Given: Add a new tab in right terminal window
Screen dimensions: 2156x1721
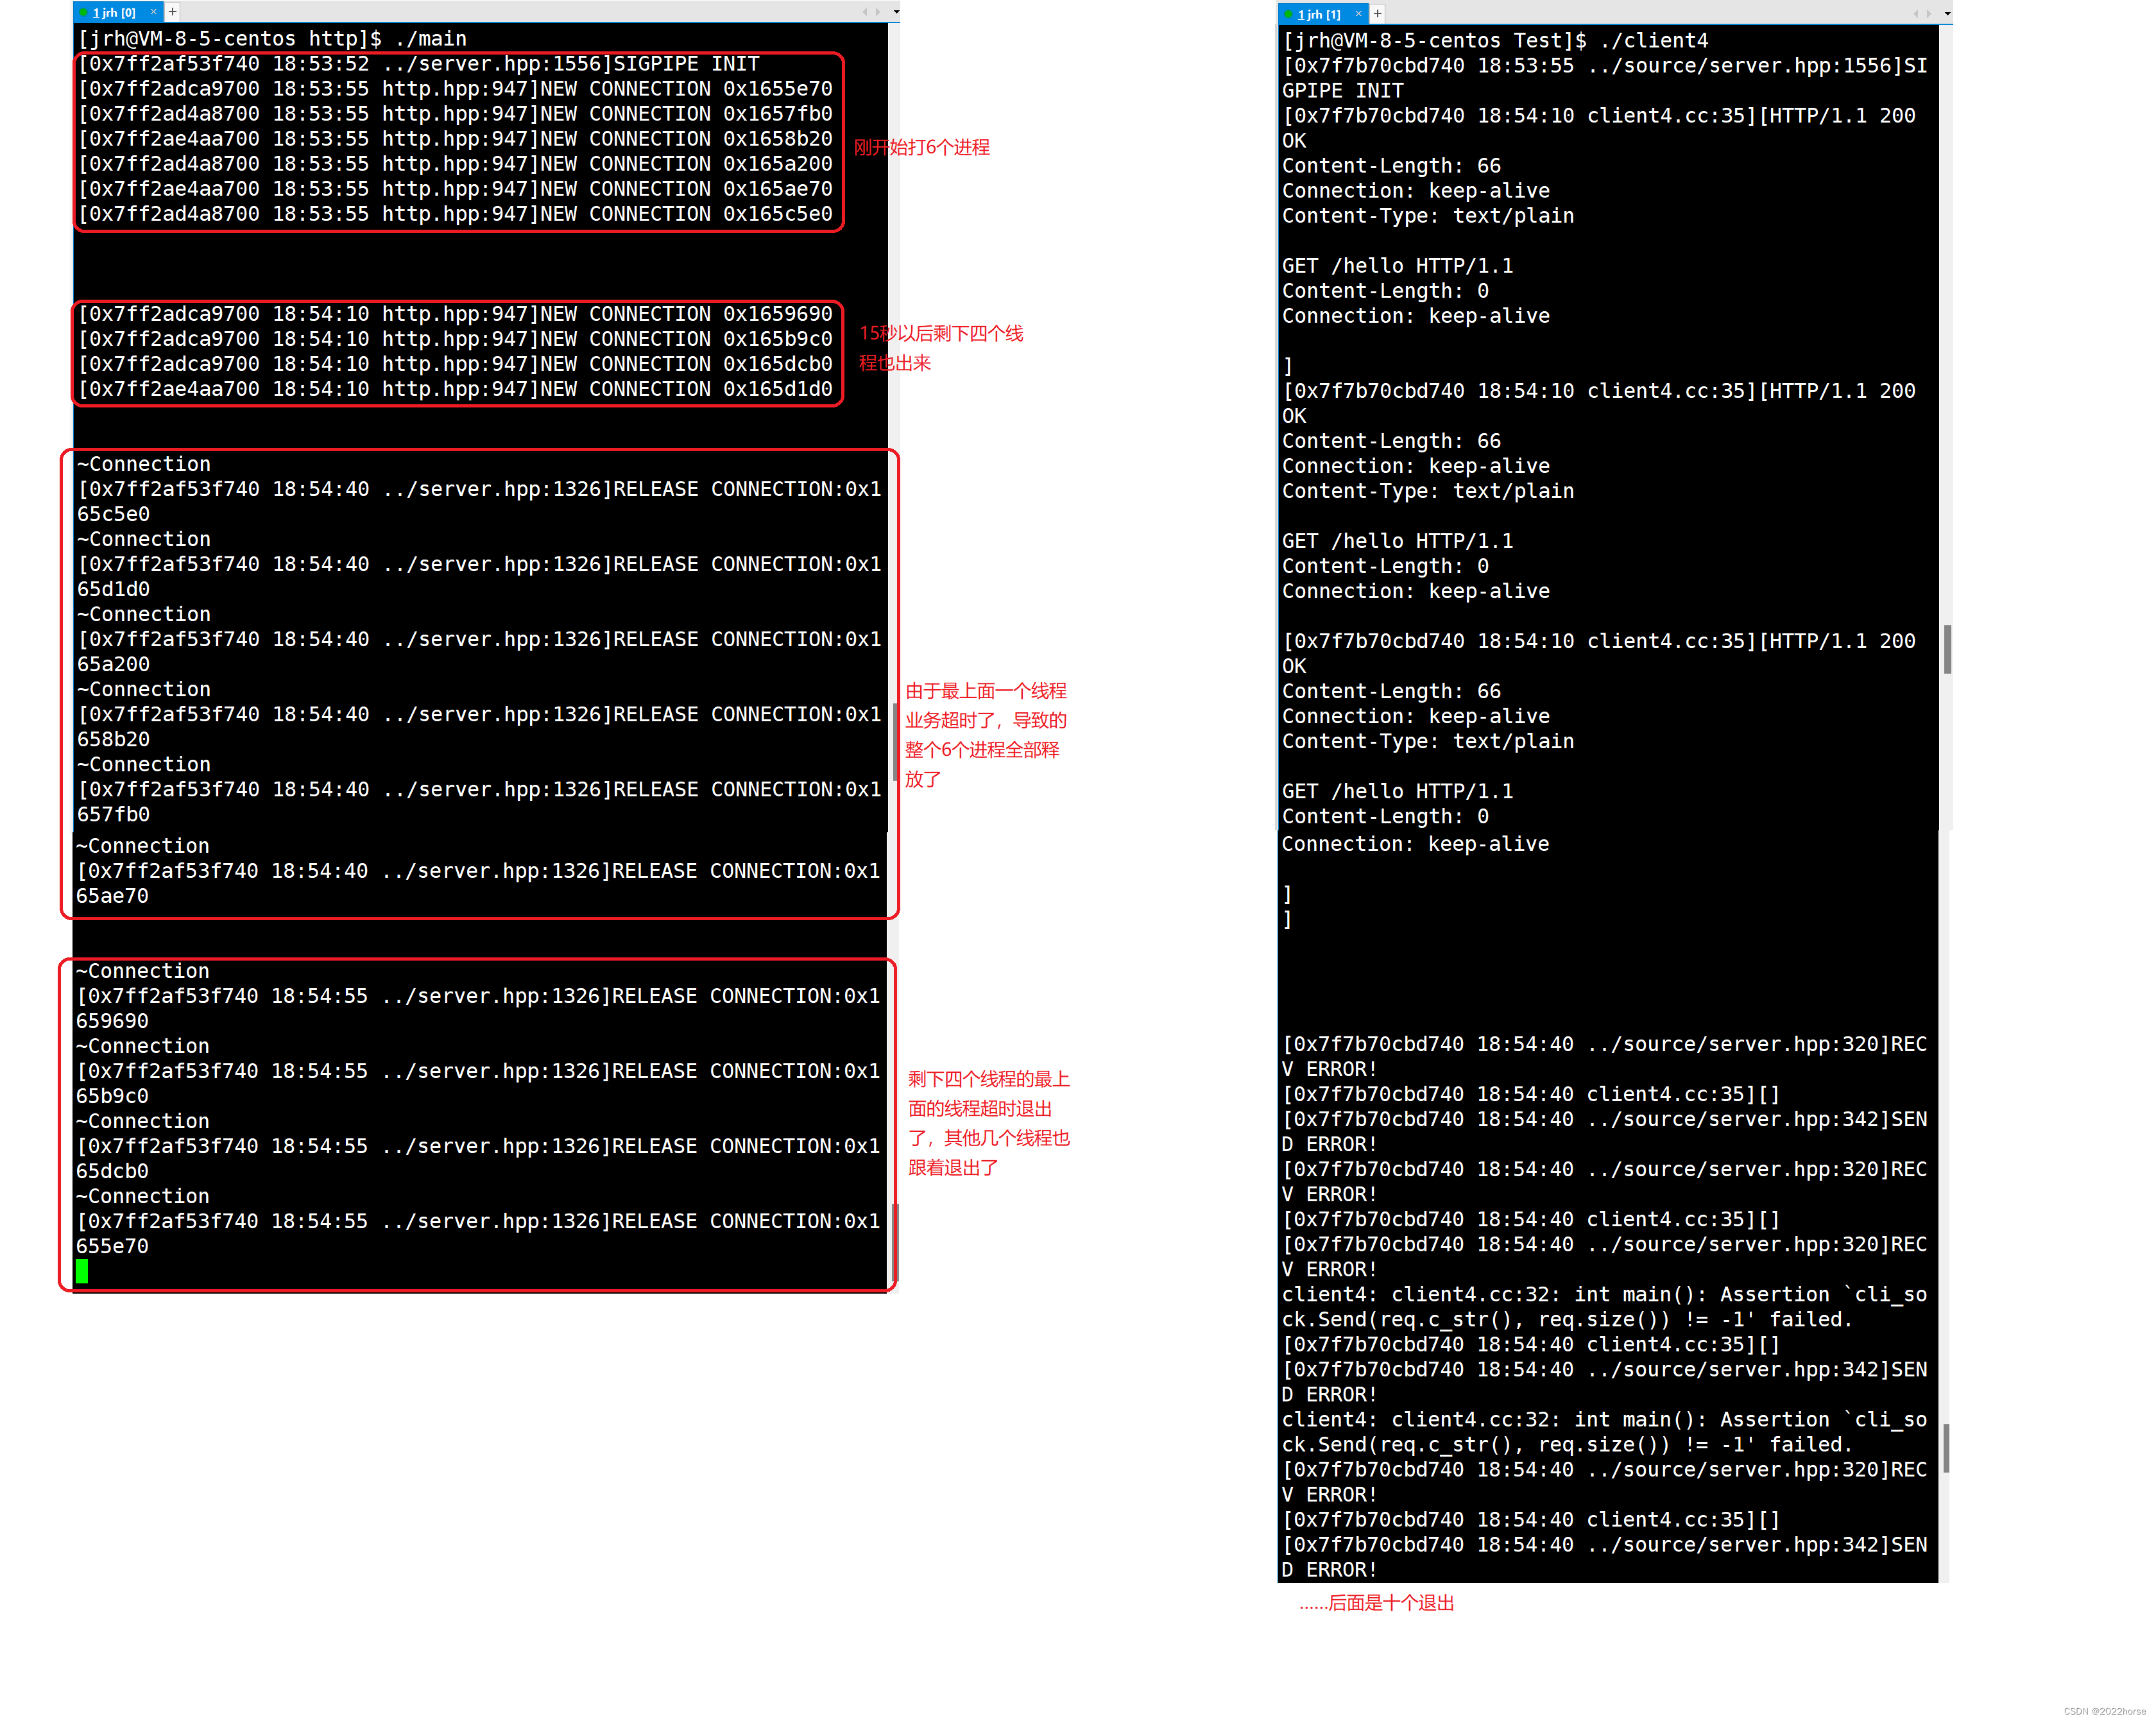Looking at the screenshot, I should tap(1377, 14).
